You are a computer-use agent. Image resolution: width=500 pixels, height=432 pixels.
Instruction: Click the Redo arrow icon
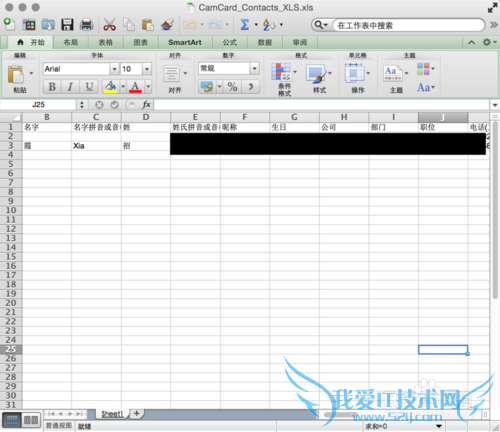click(x=215, y=25)
